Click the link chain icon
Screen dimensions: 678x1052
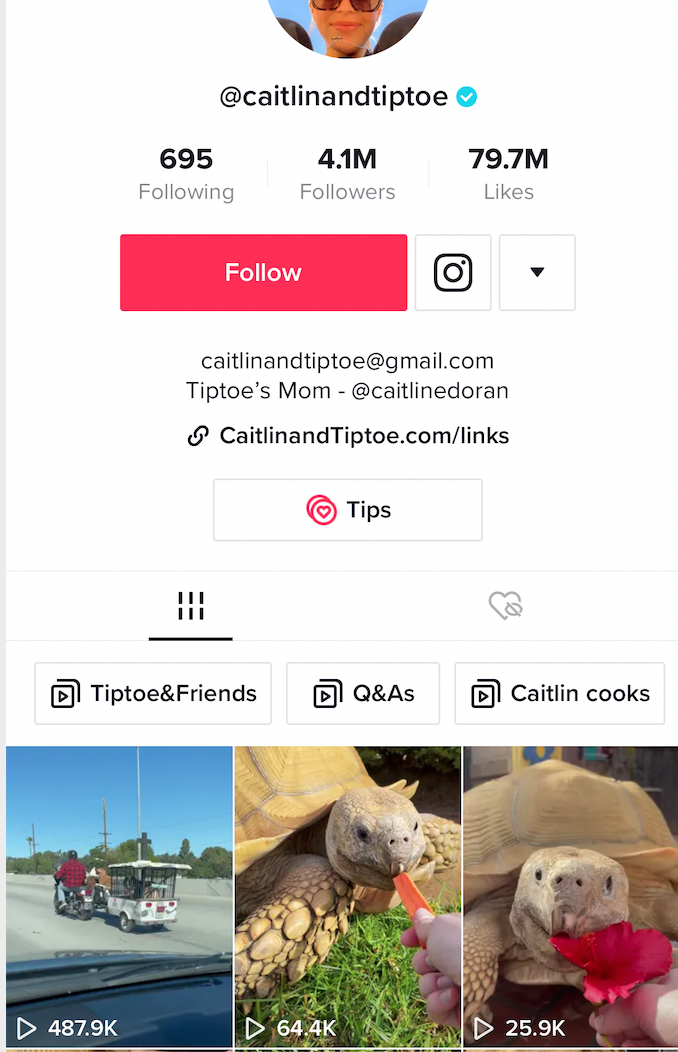198,436
